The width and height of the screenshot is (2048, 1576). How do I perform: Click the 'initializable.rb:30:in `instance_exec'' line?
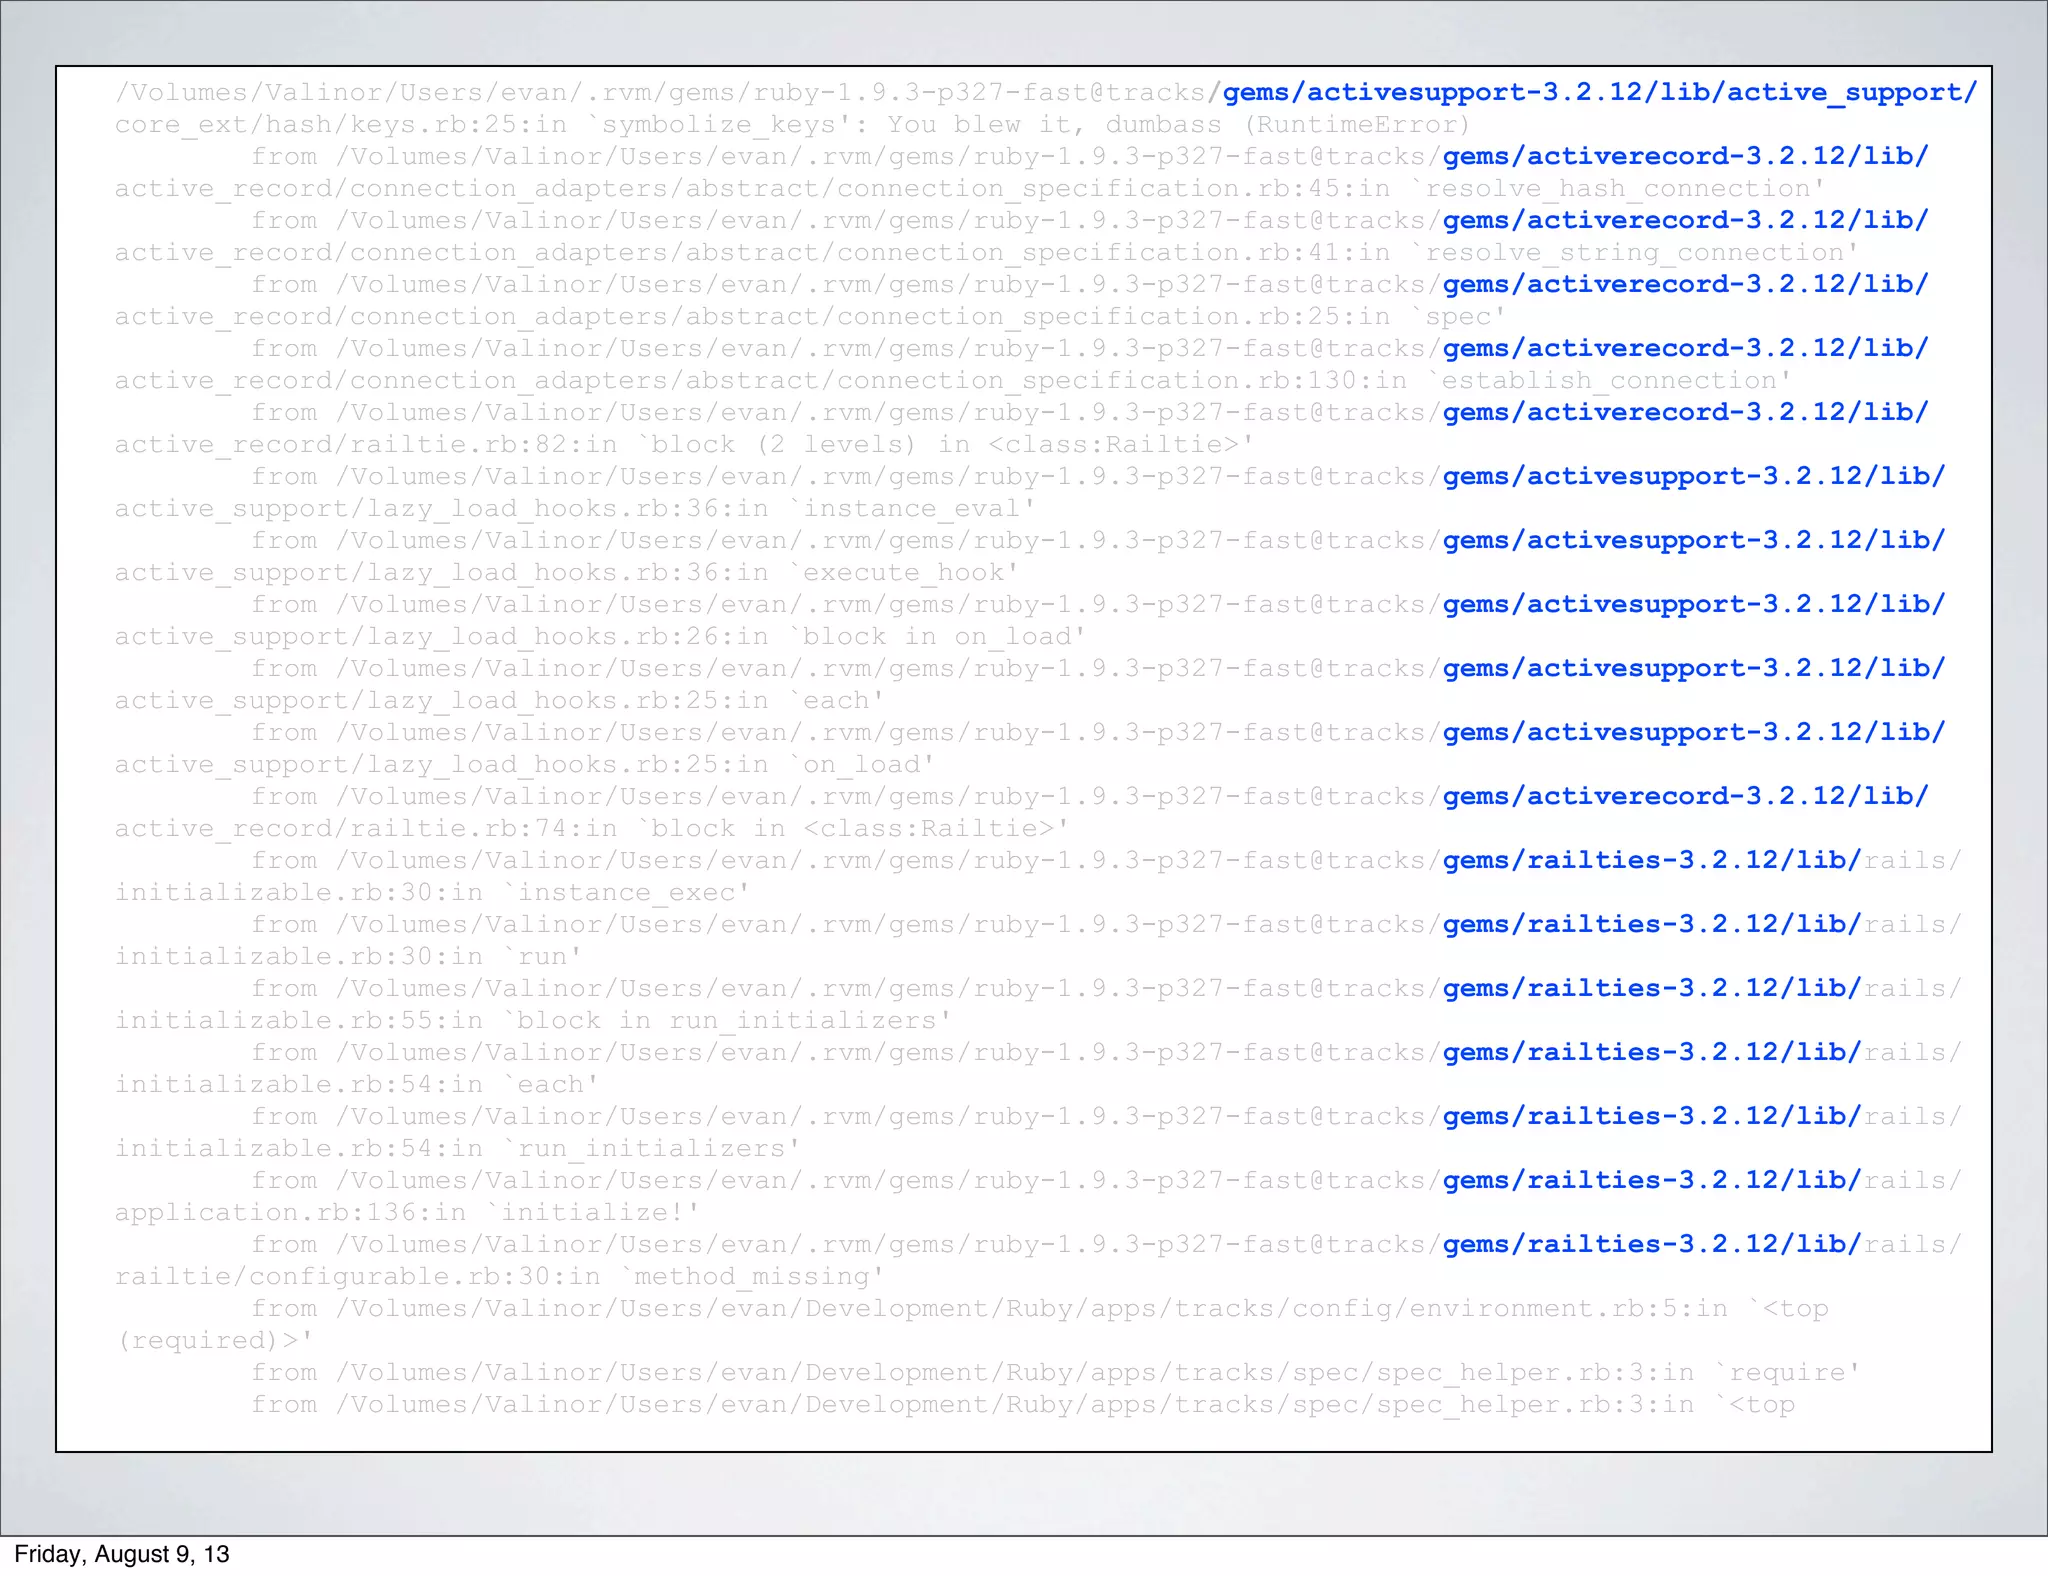coord(432,892)
